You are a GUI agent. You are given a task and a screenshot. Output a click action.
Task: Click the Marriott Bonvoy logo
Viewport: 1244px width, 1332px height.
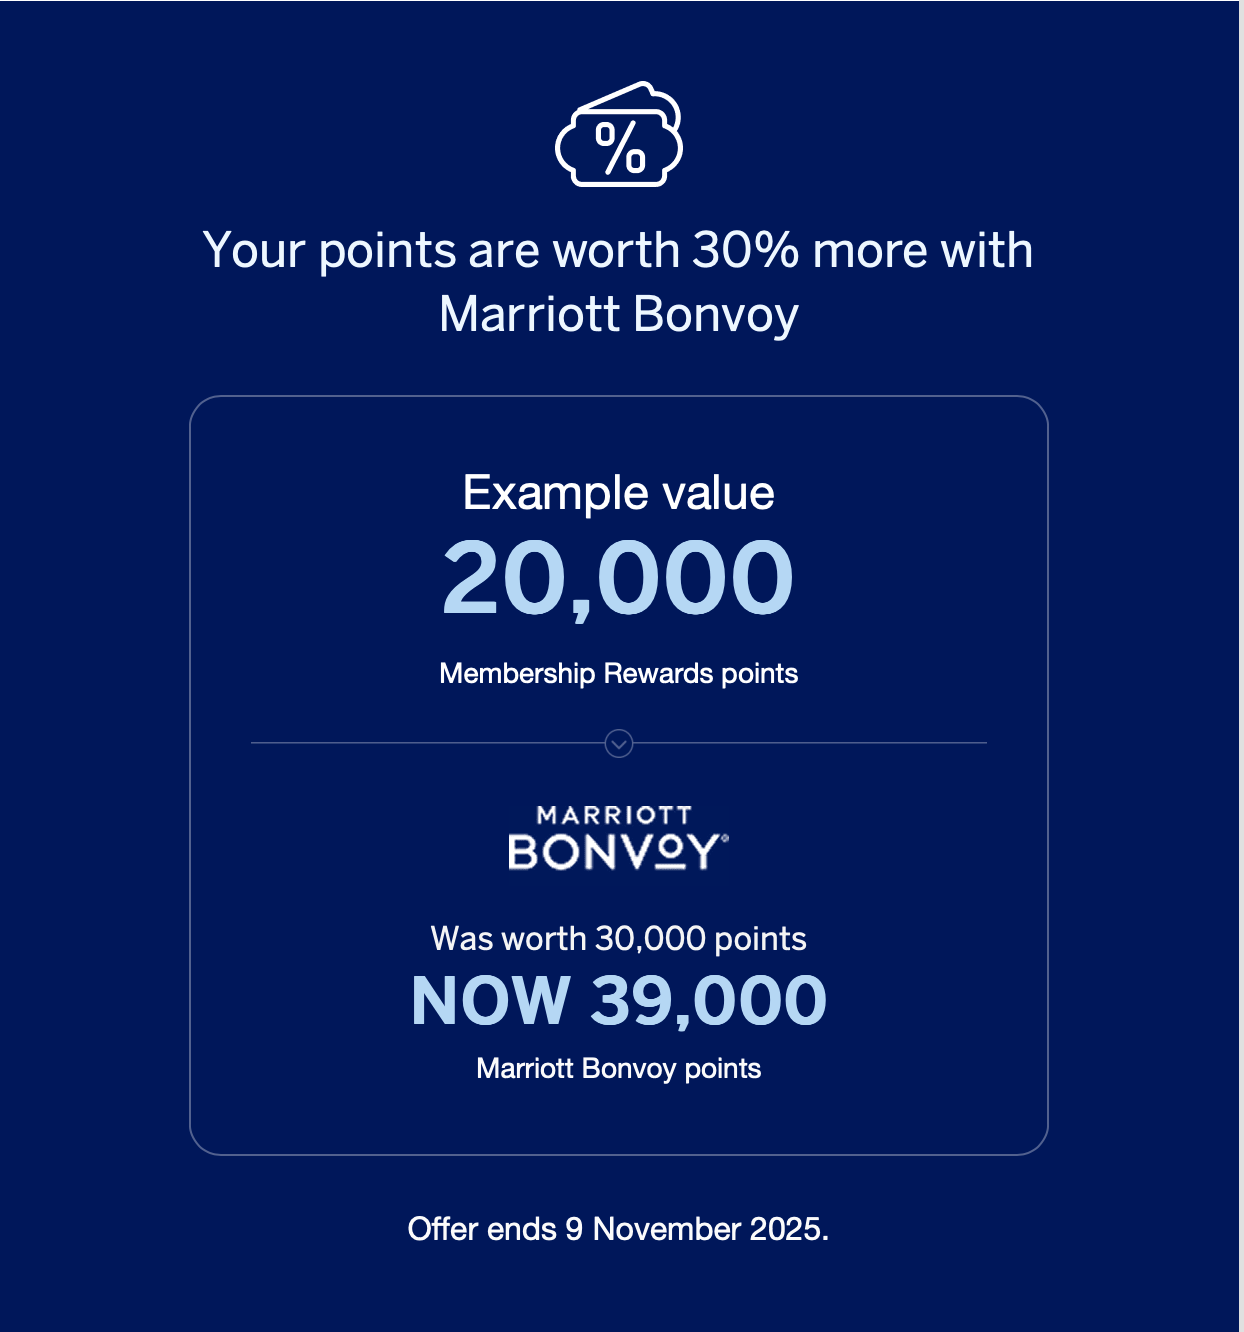(618, 838)
